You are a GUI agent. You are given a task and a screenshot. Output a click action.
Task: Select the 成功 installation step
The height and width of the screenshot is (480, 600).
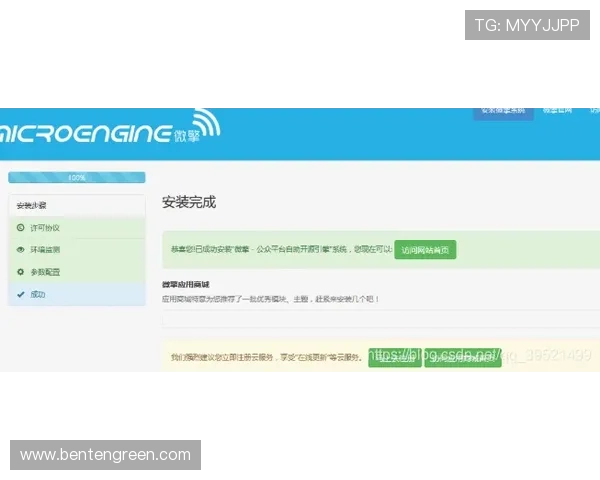click(77, 294)
